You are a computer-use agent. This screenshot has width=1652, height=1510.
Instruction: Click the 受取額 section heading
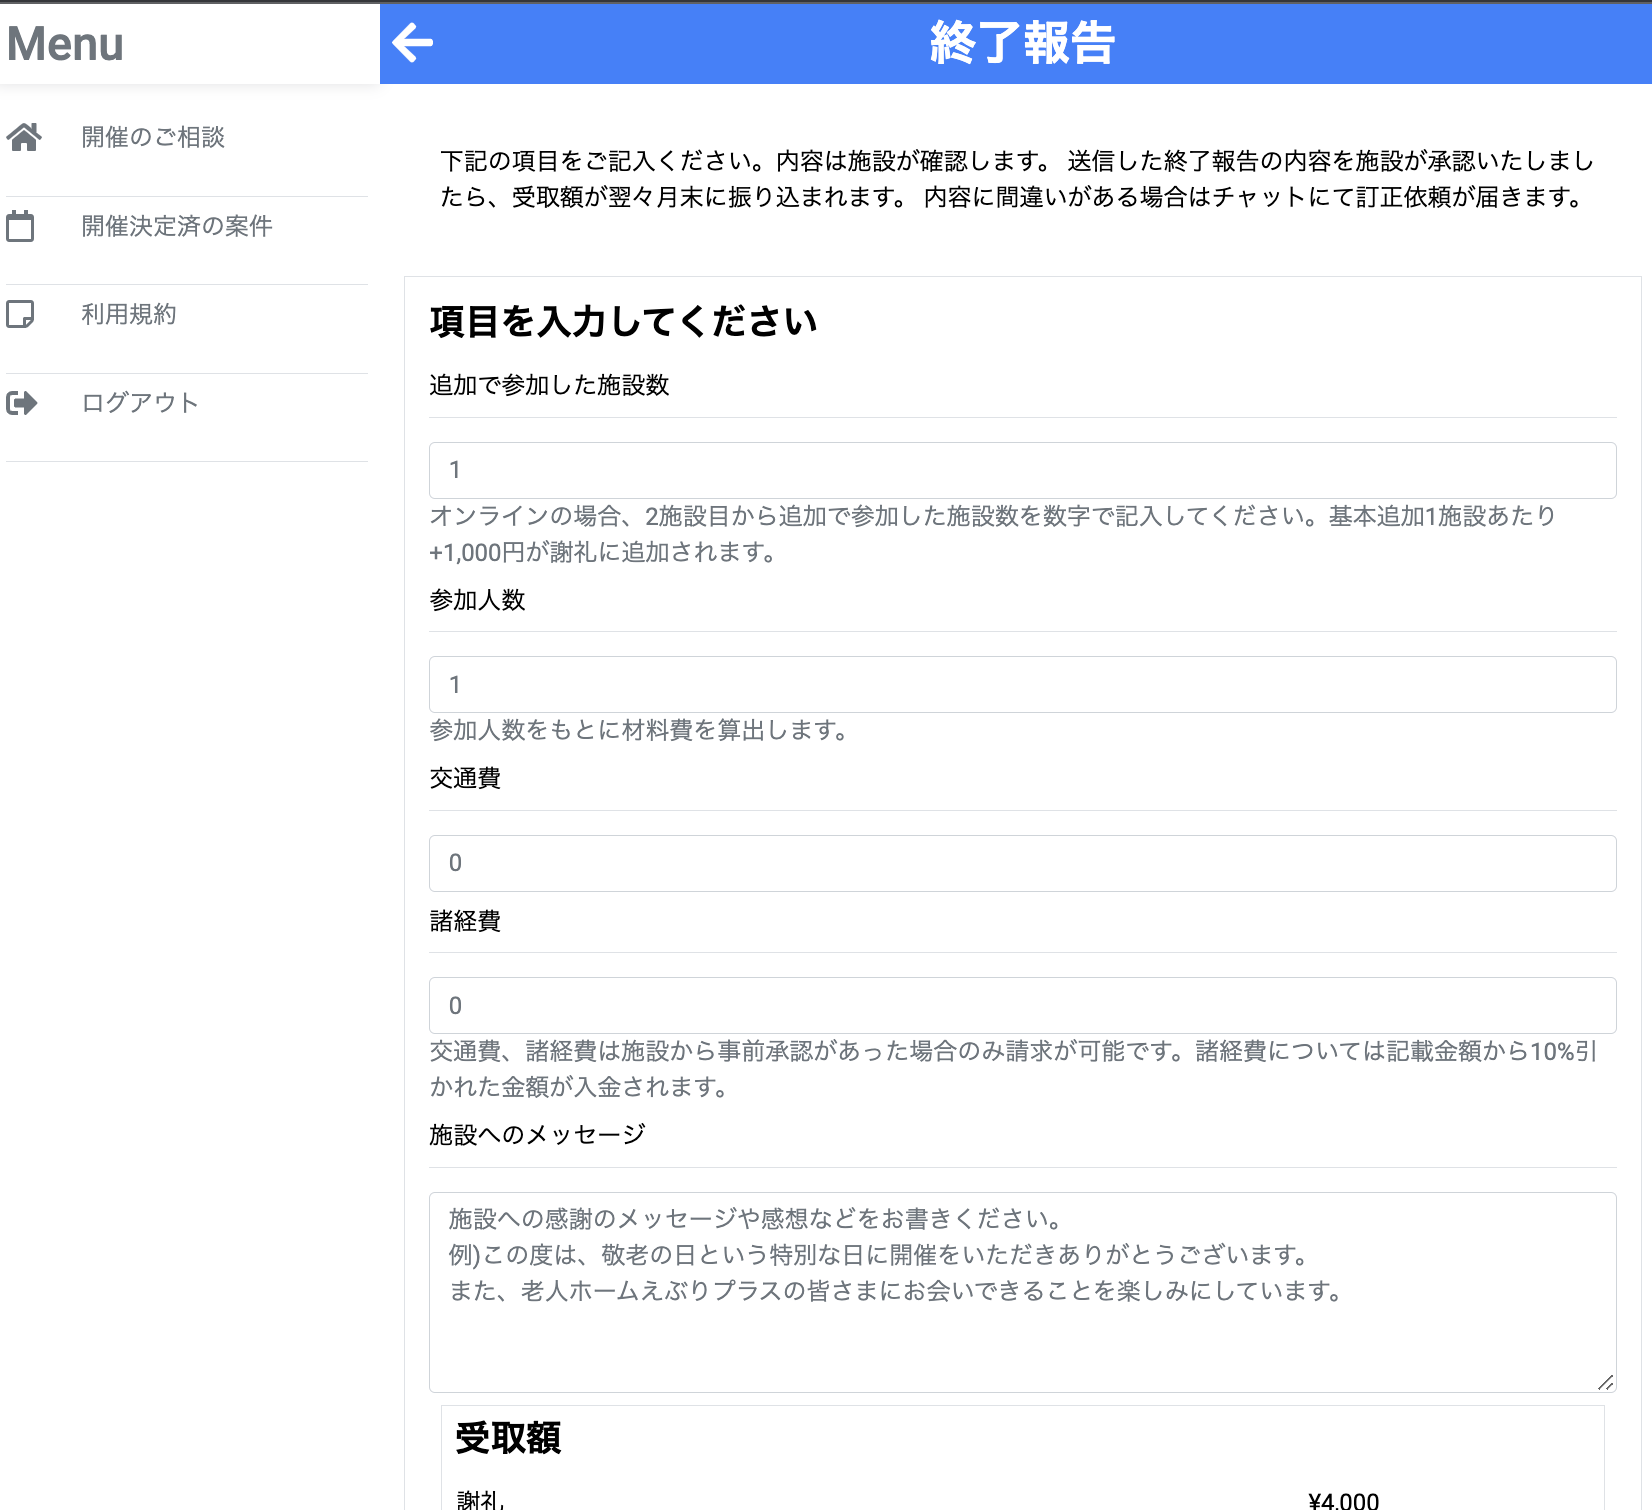click(508, 1438)
